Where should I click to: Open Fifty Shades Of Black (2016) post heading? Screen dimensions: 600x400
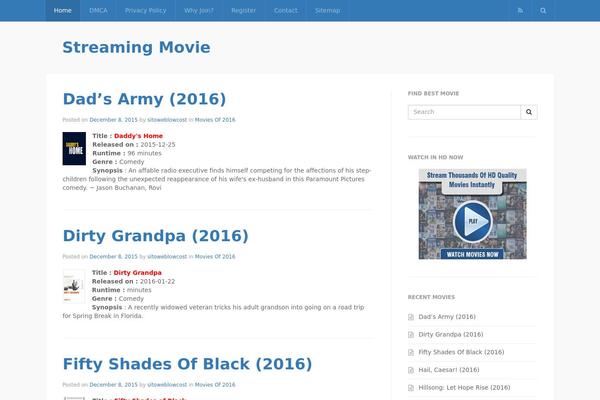188,364
